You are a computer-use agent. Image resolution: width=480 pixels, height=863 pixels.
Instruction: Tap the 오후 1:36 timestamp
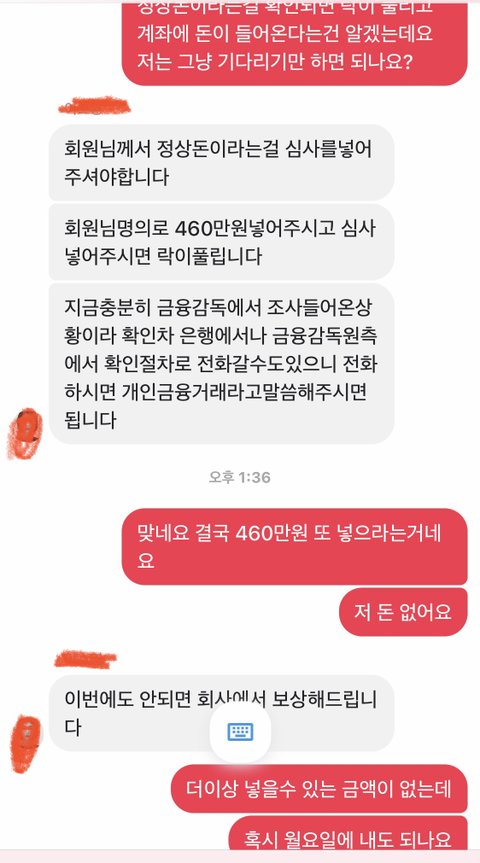pyautogui.click(x=239, y=477)
